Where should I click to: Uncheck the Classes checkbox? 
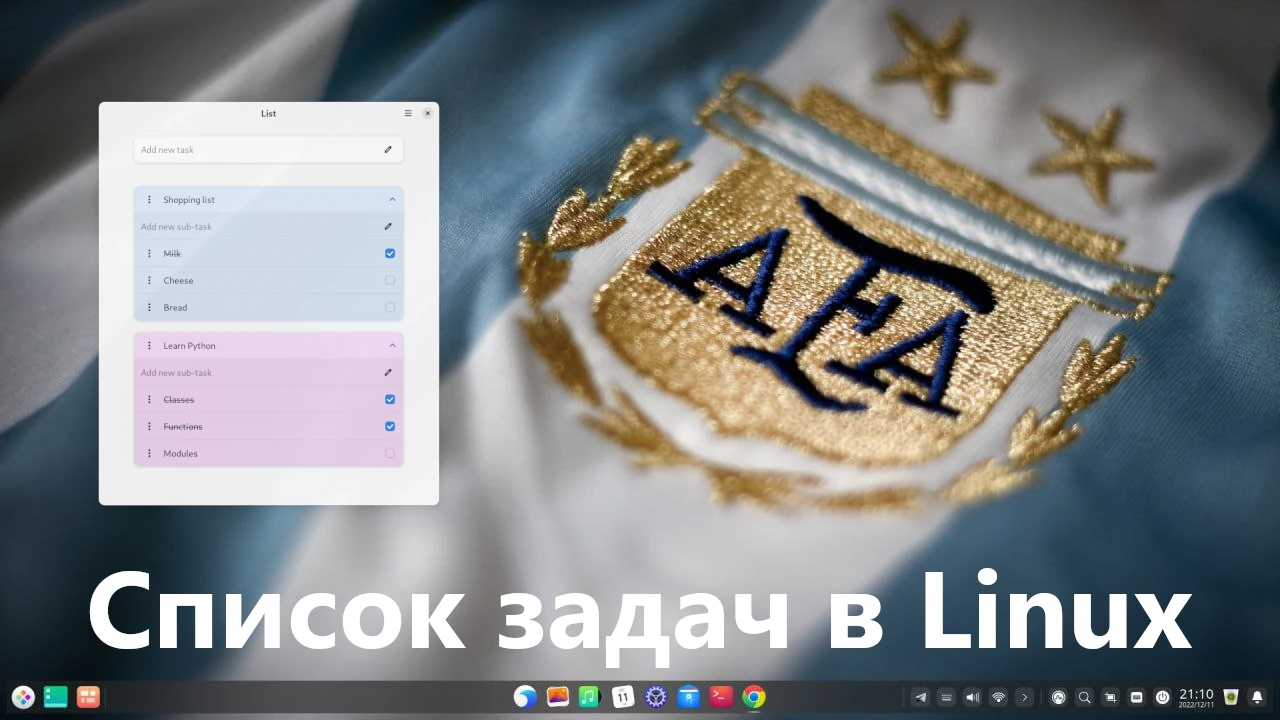click(390, 399)
